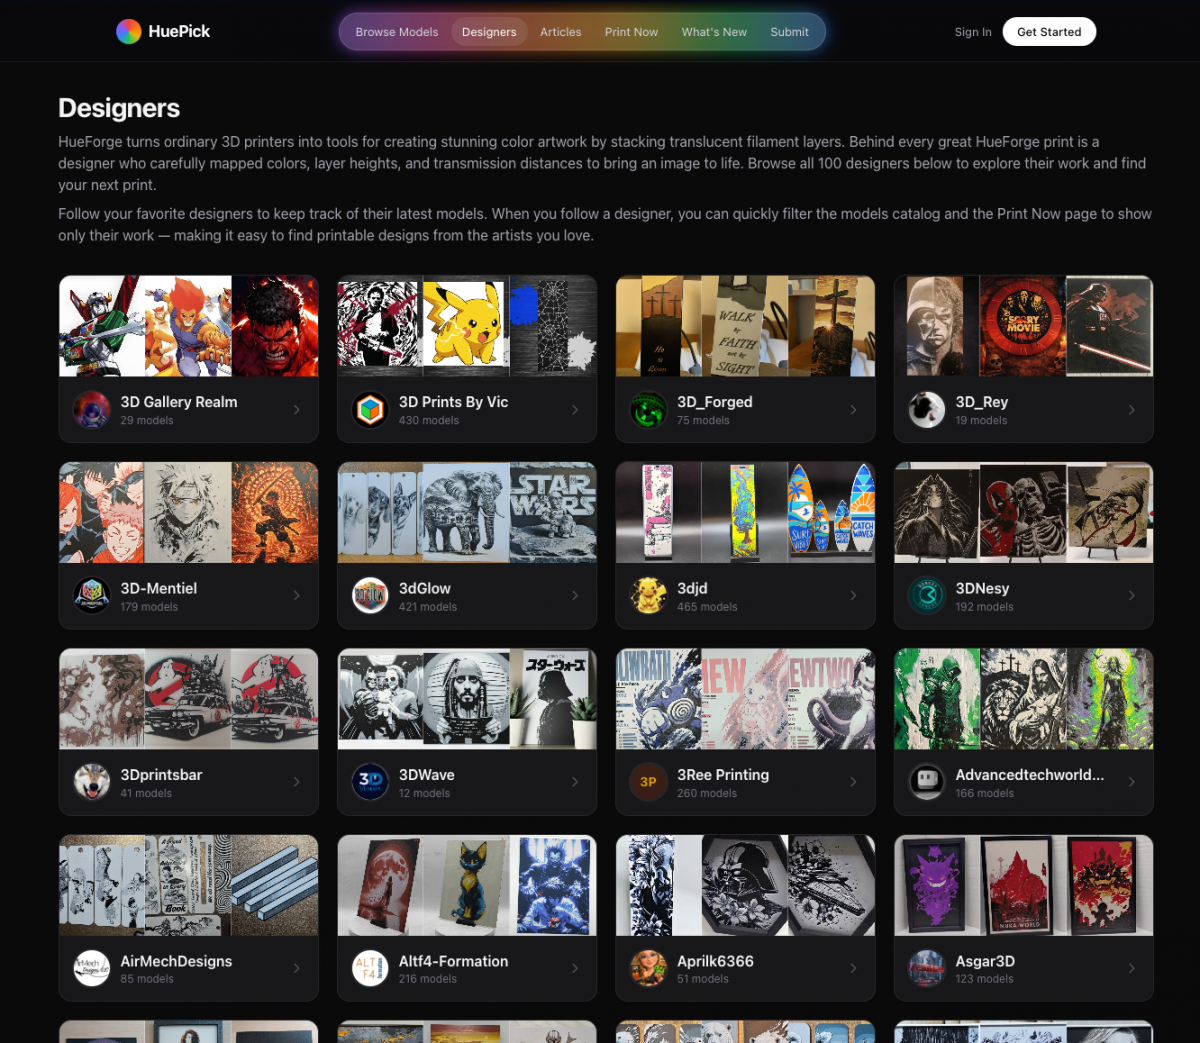Click the HuePick rainbow logo icon

pos(128,32)
